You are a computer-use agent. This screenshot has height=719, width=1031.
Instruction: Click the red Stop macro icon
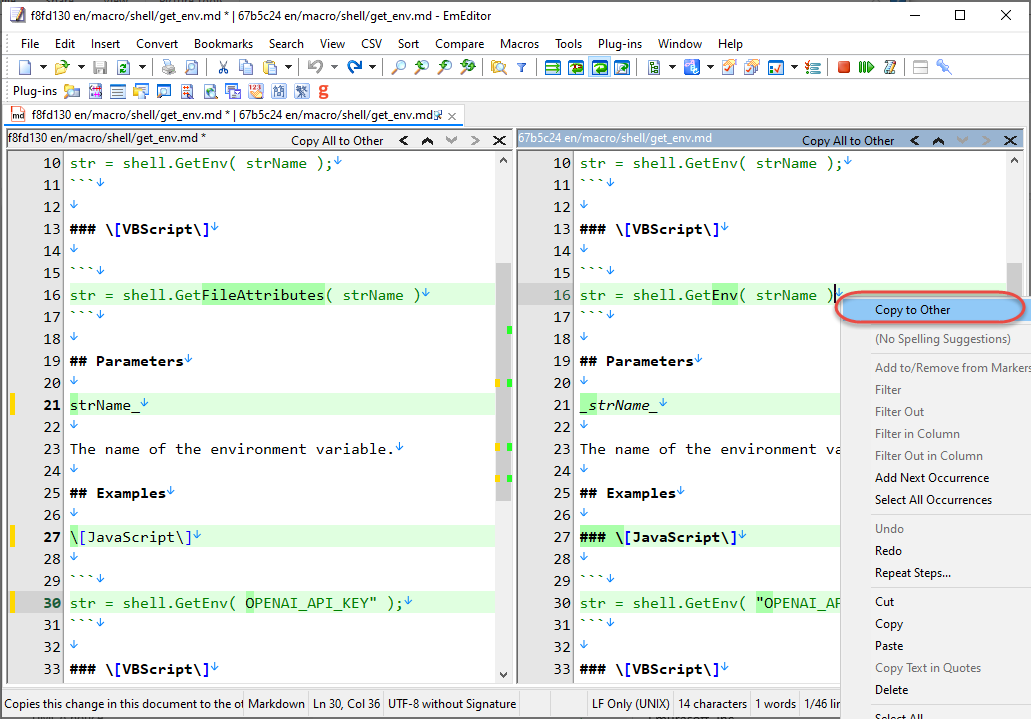tap(844, 67)
